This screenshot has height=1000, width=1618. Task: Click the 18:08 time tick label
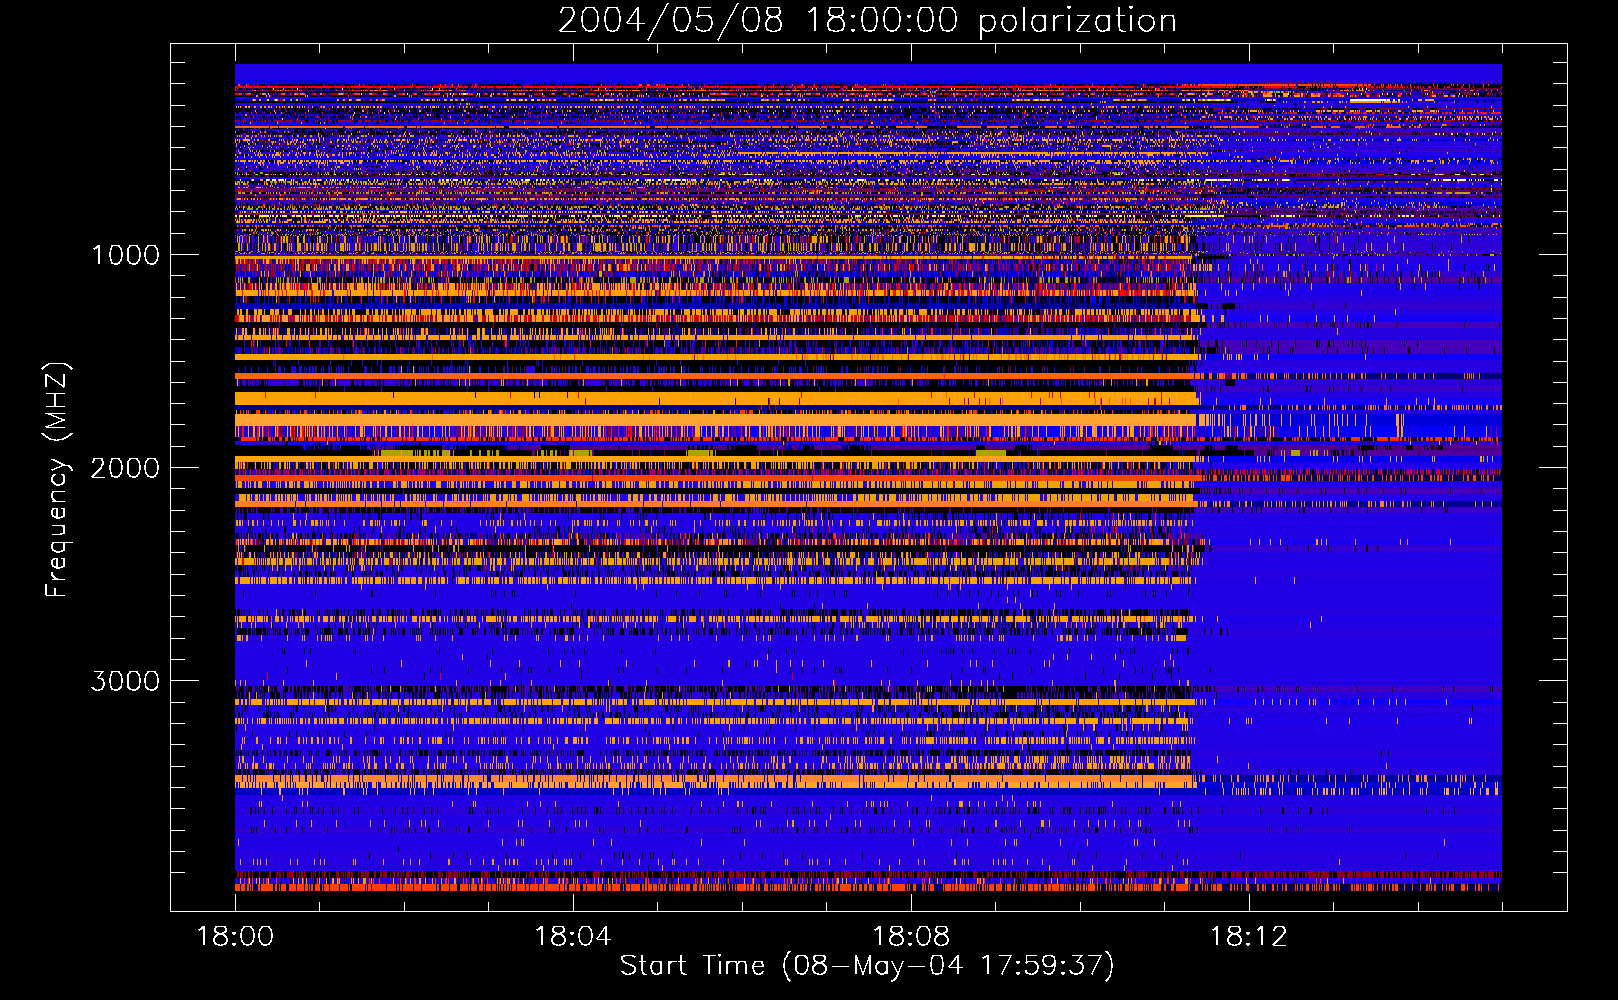pyautogui.click(x=911, y=936)
